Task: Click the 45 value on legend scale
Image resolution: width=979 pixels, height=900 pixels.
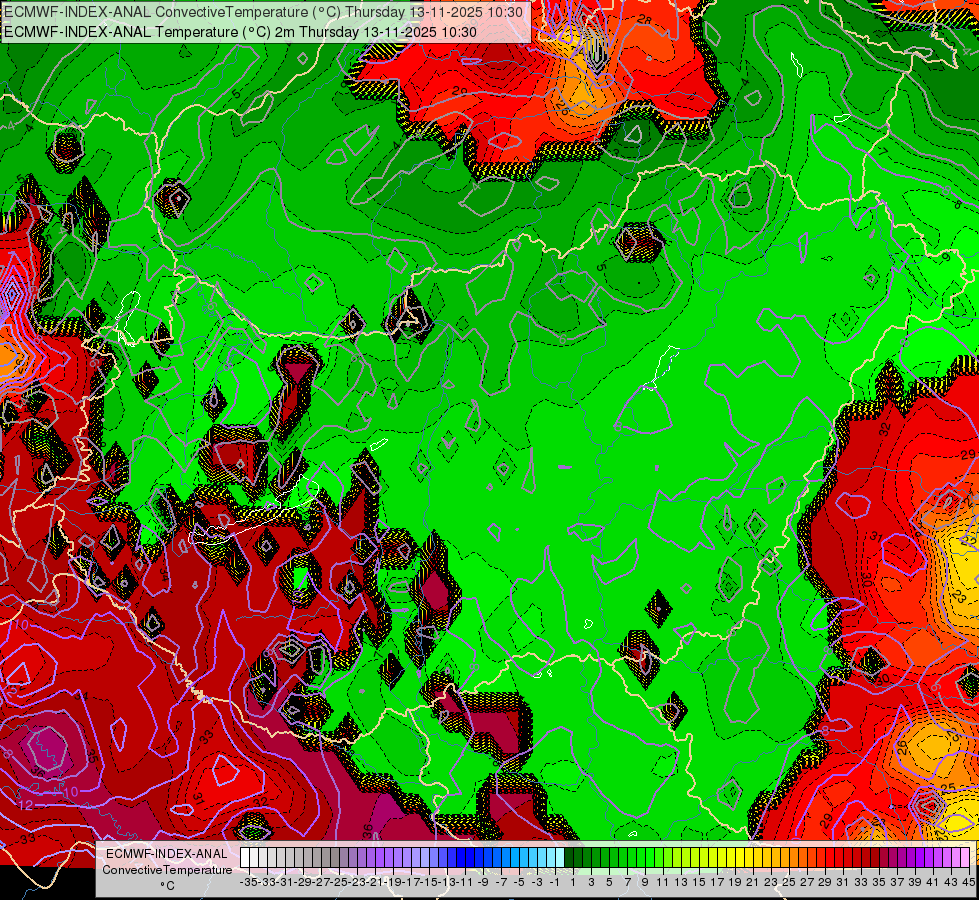Action: (968, 882)
